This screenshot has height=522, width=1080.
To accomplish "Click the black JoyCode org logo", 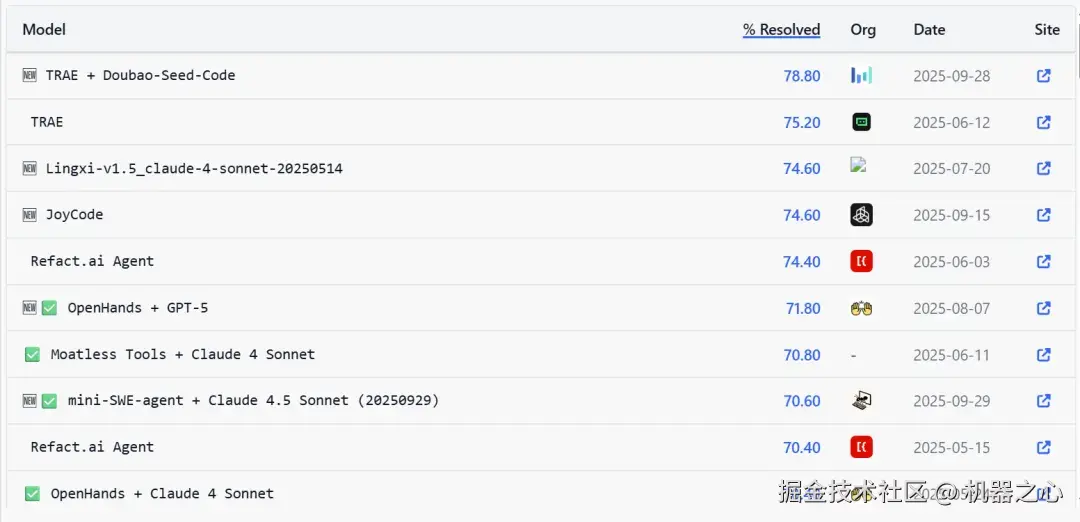I will point(862,215).
